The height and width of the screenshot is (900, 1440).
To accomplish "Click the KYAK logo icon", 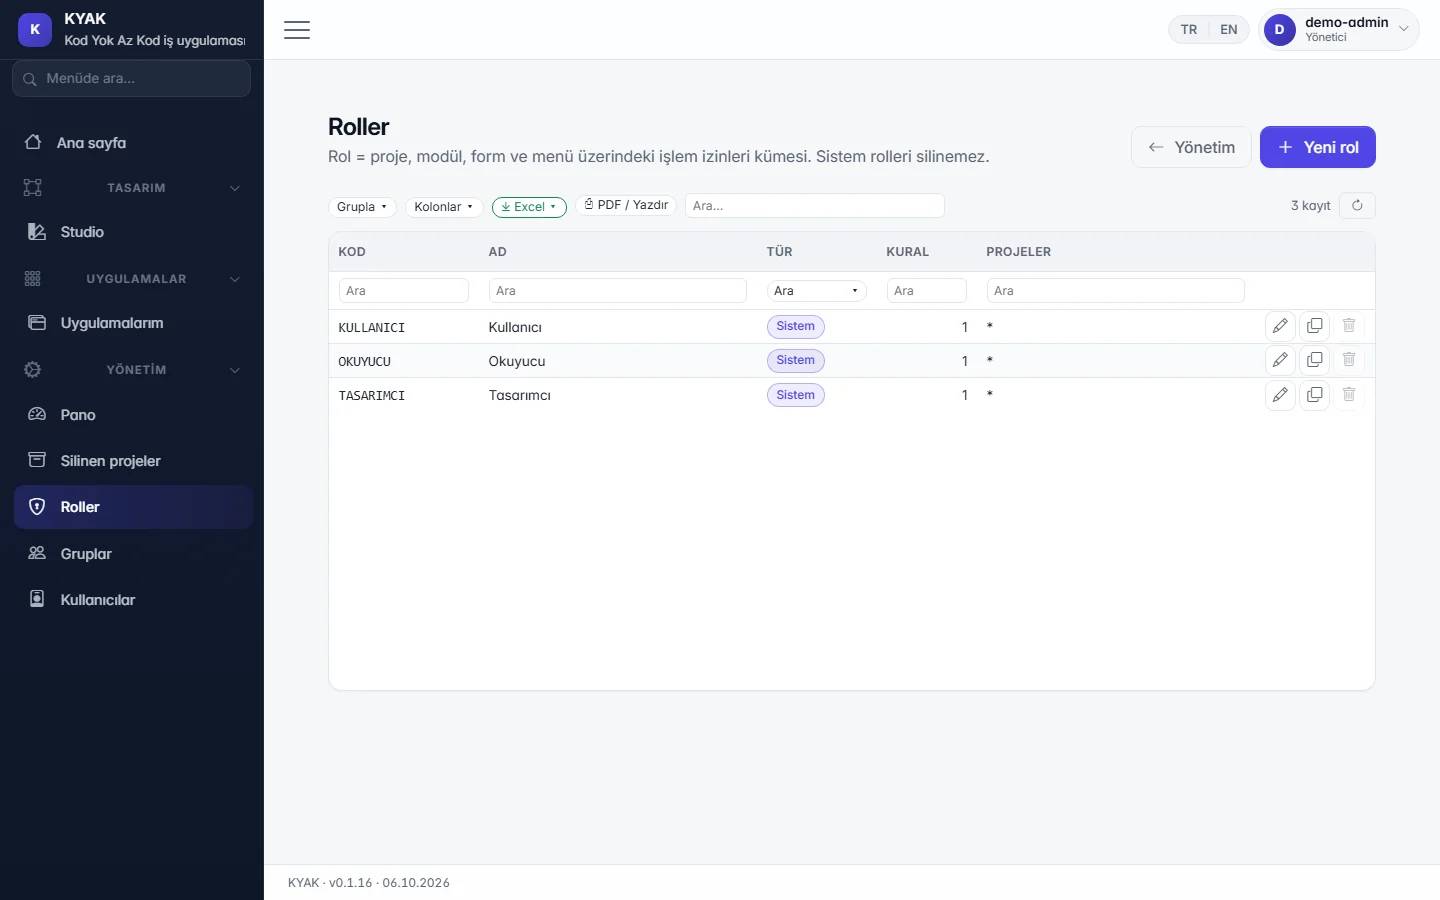I will tap(35, 30).
